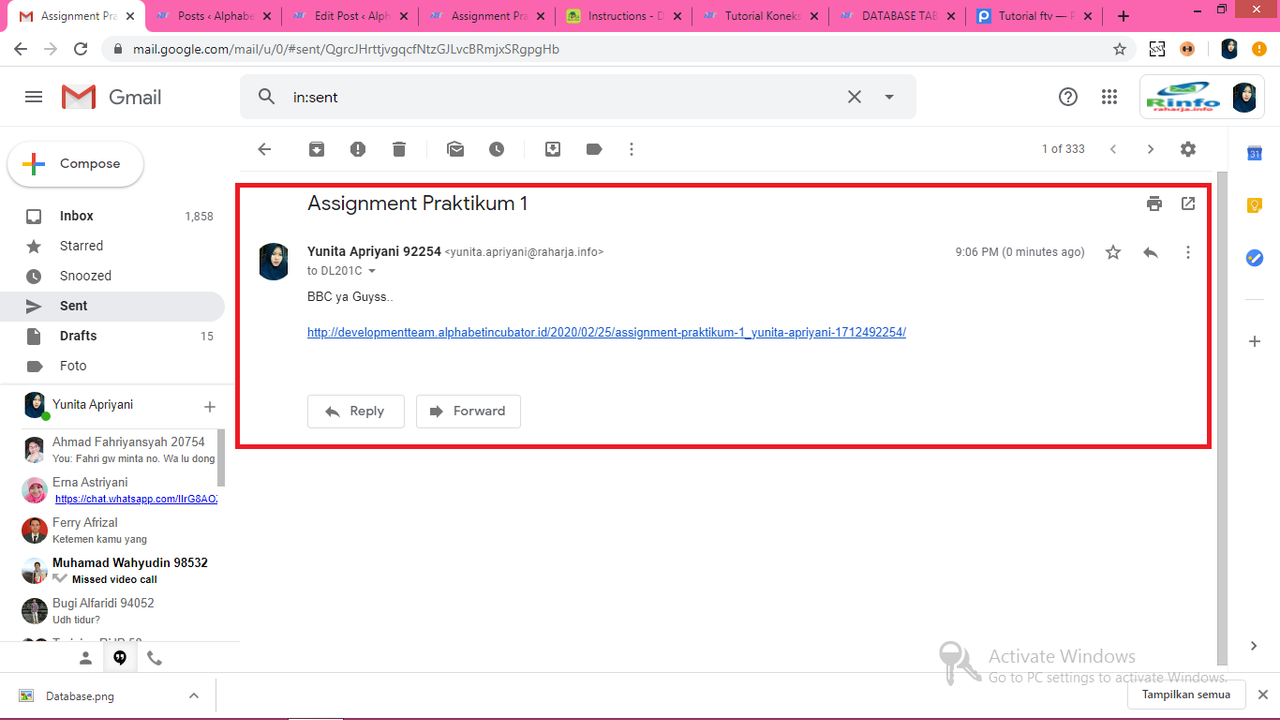This screenshot has width=1280, height=720.
Task: Switch to Instructions browser tab
Action: coord(623,16)
